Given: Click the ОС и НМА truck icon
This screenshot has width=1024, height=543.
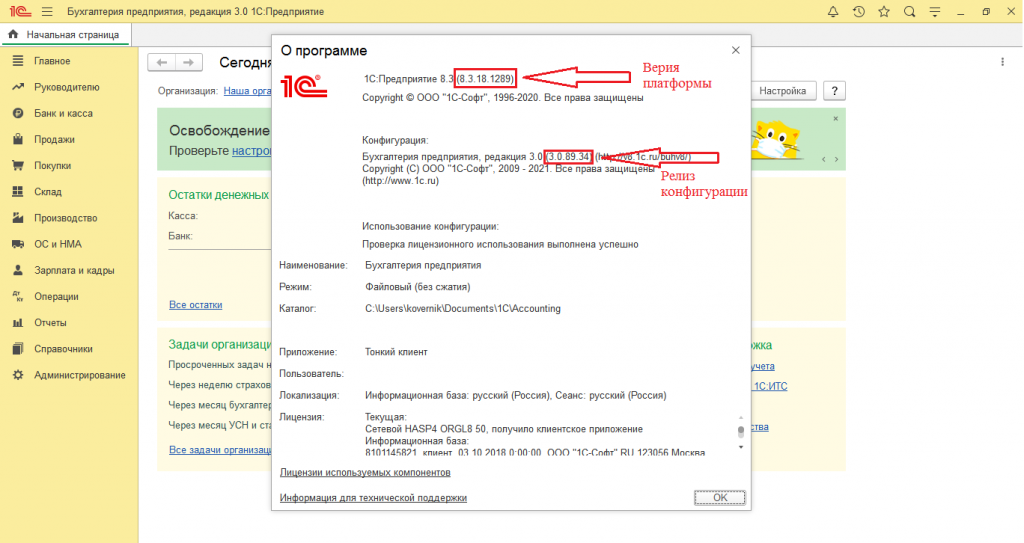Looking at the screenshot, I should coord(17,244).
